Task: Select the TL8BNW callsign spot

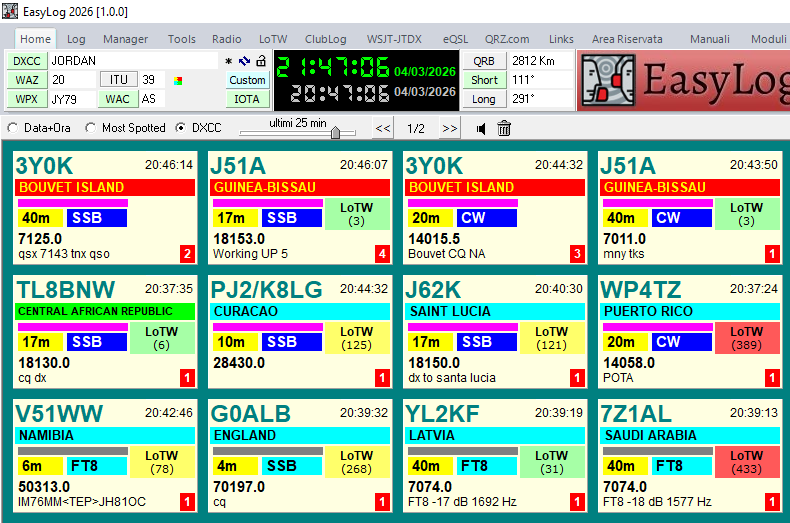Action: [105, 332]
